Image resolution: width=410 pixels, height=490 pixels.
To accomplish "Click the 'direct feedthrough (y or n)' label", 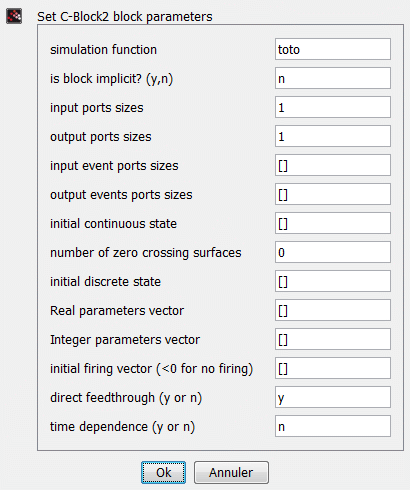I will [126, 398].
